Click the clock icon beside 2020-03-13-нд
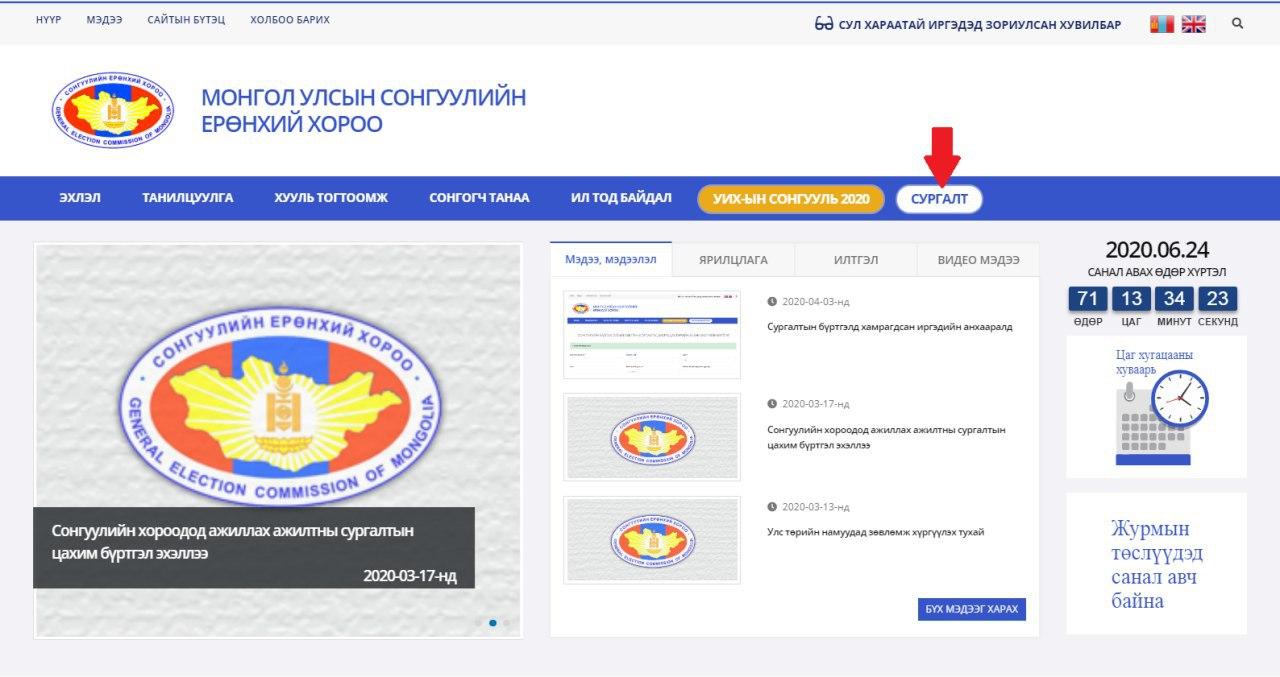 (772, 507)
